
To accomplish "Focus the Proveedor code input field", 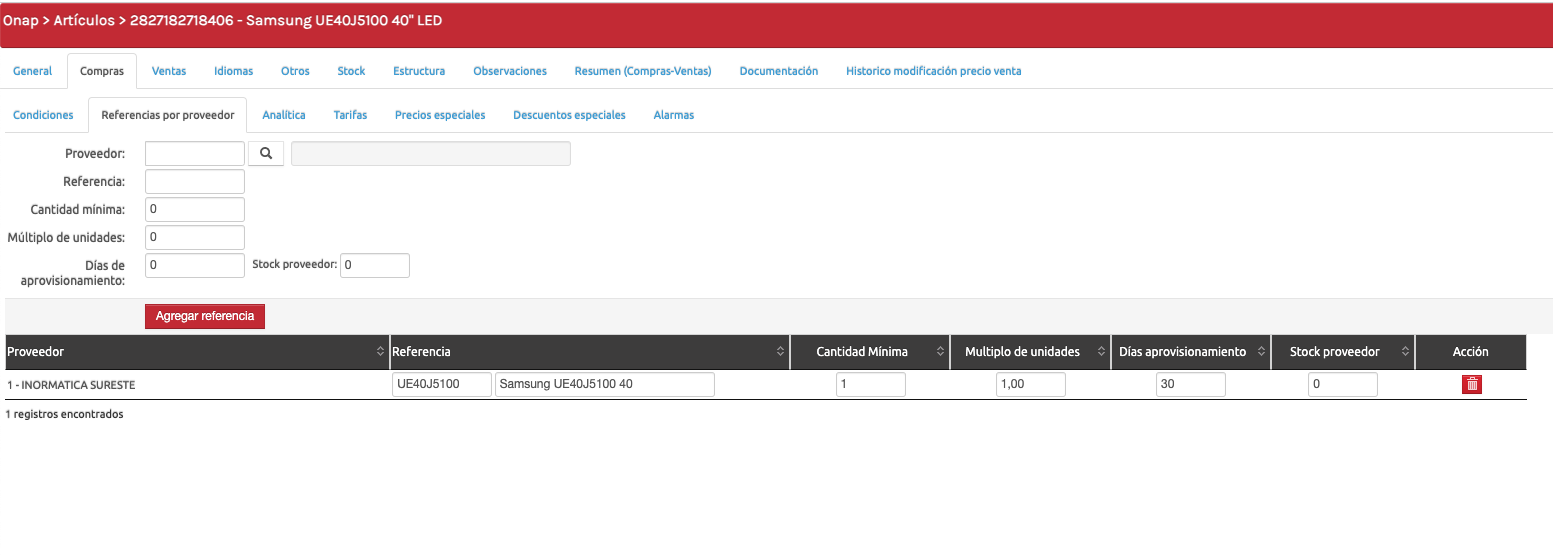I will [x=195, y=153].
